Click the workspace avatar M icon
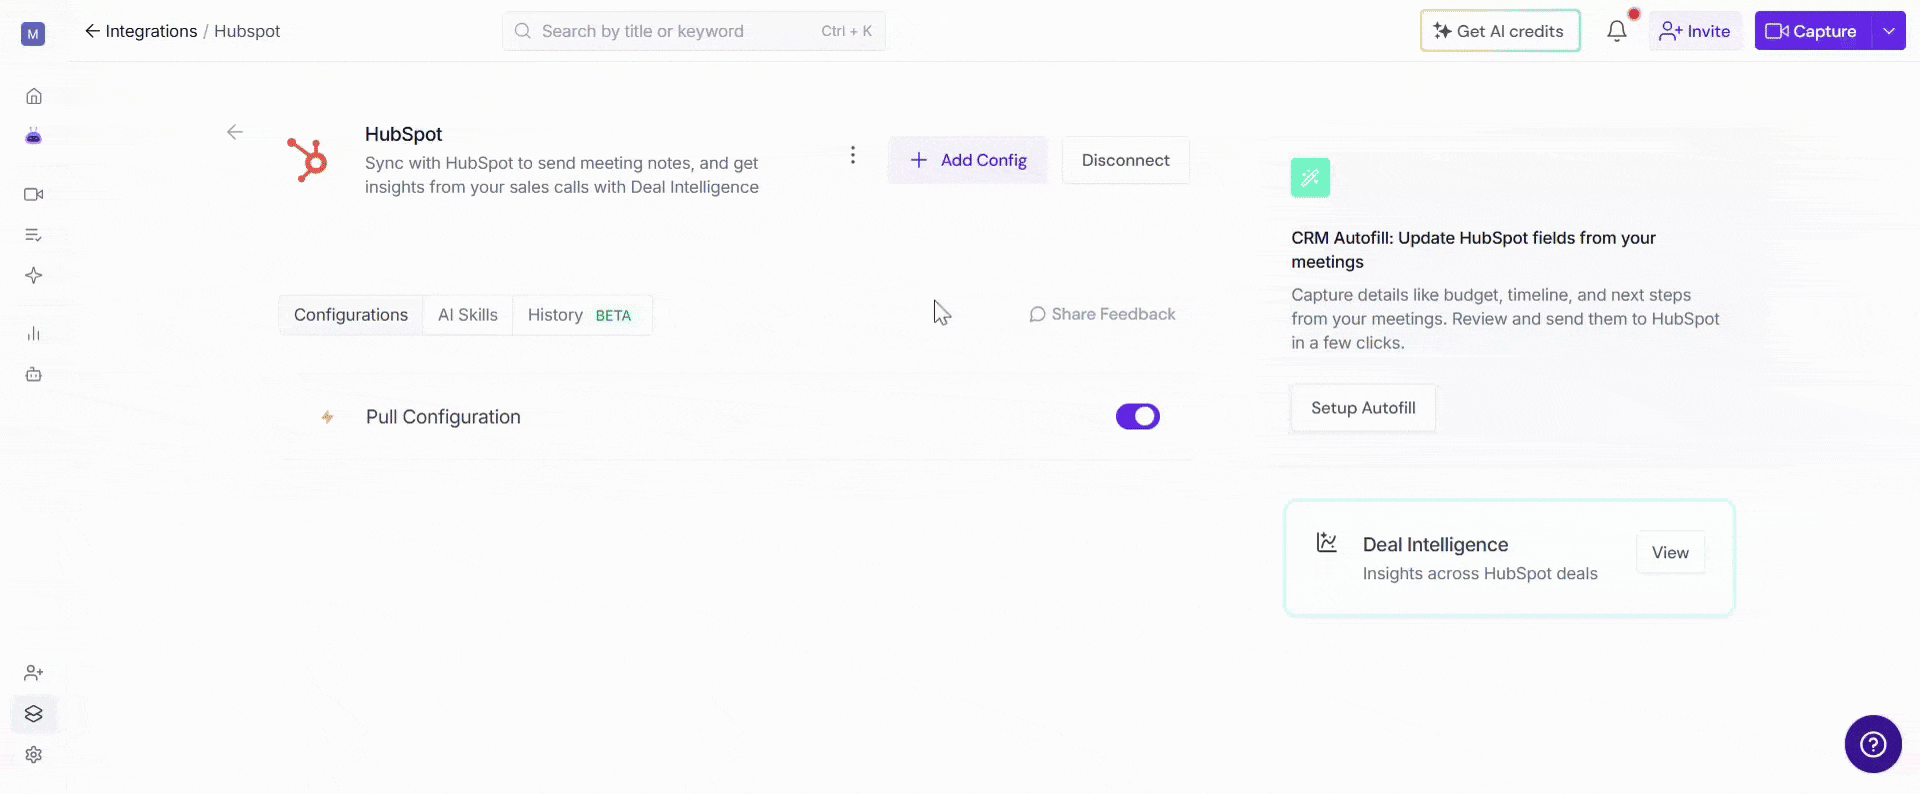1920x794 pixels. pos(33,34)
